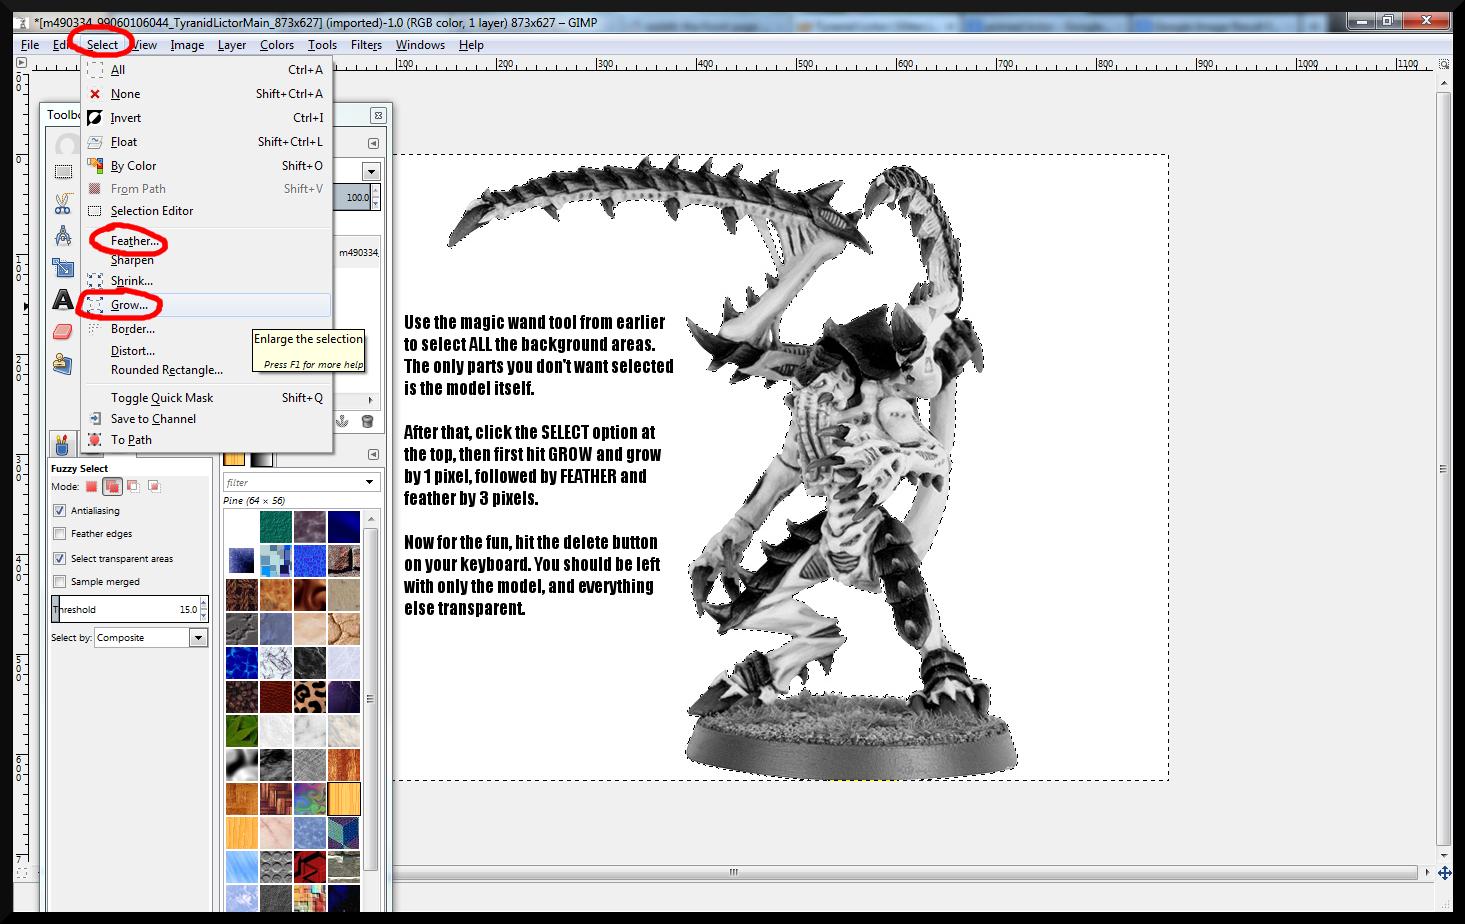This screenshot has width=1465, height=924.
Task: Open the canvas navigation icon
Action: tap(1444, 873)
